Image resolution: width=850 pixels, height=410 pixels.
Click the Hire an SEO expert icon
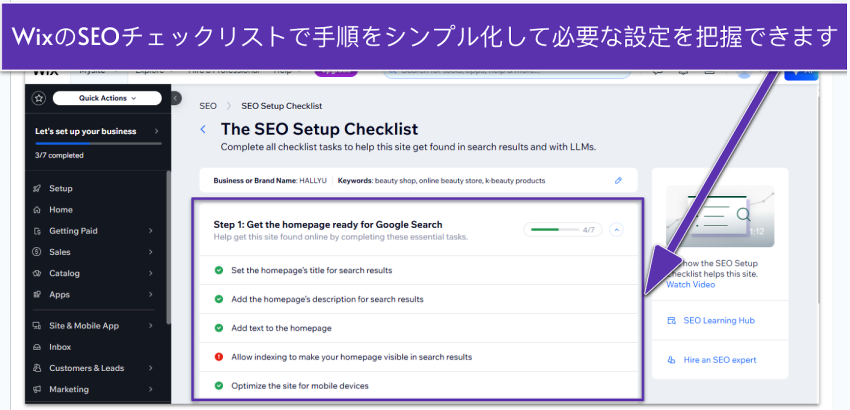click(x=672, y=360)
